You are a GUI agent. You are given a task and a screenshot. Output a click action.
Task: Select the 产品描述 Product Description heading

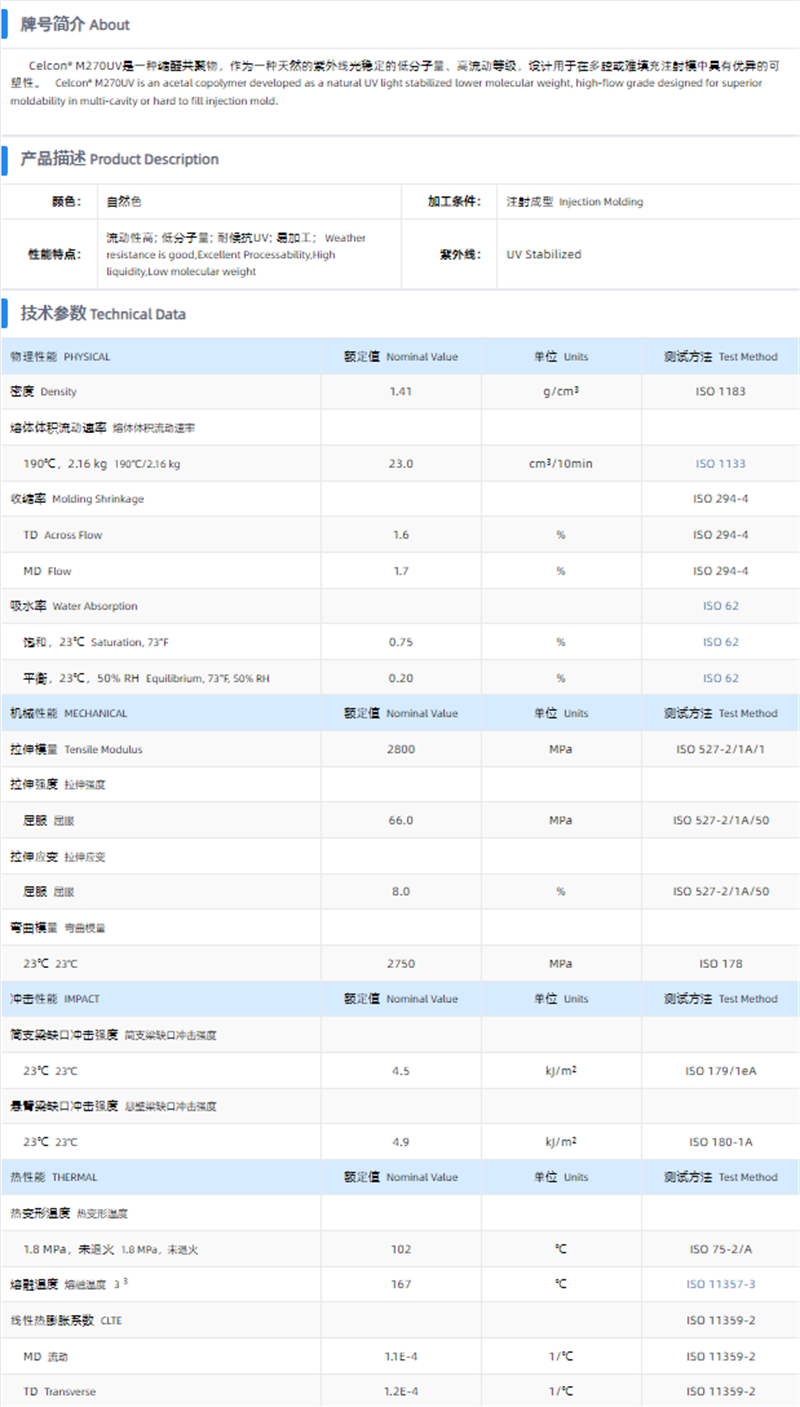point(119,159)
